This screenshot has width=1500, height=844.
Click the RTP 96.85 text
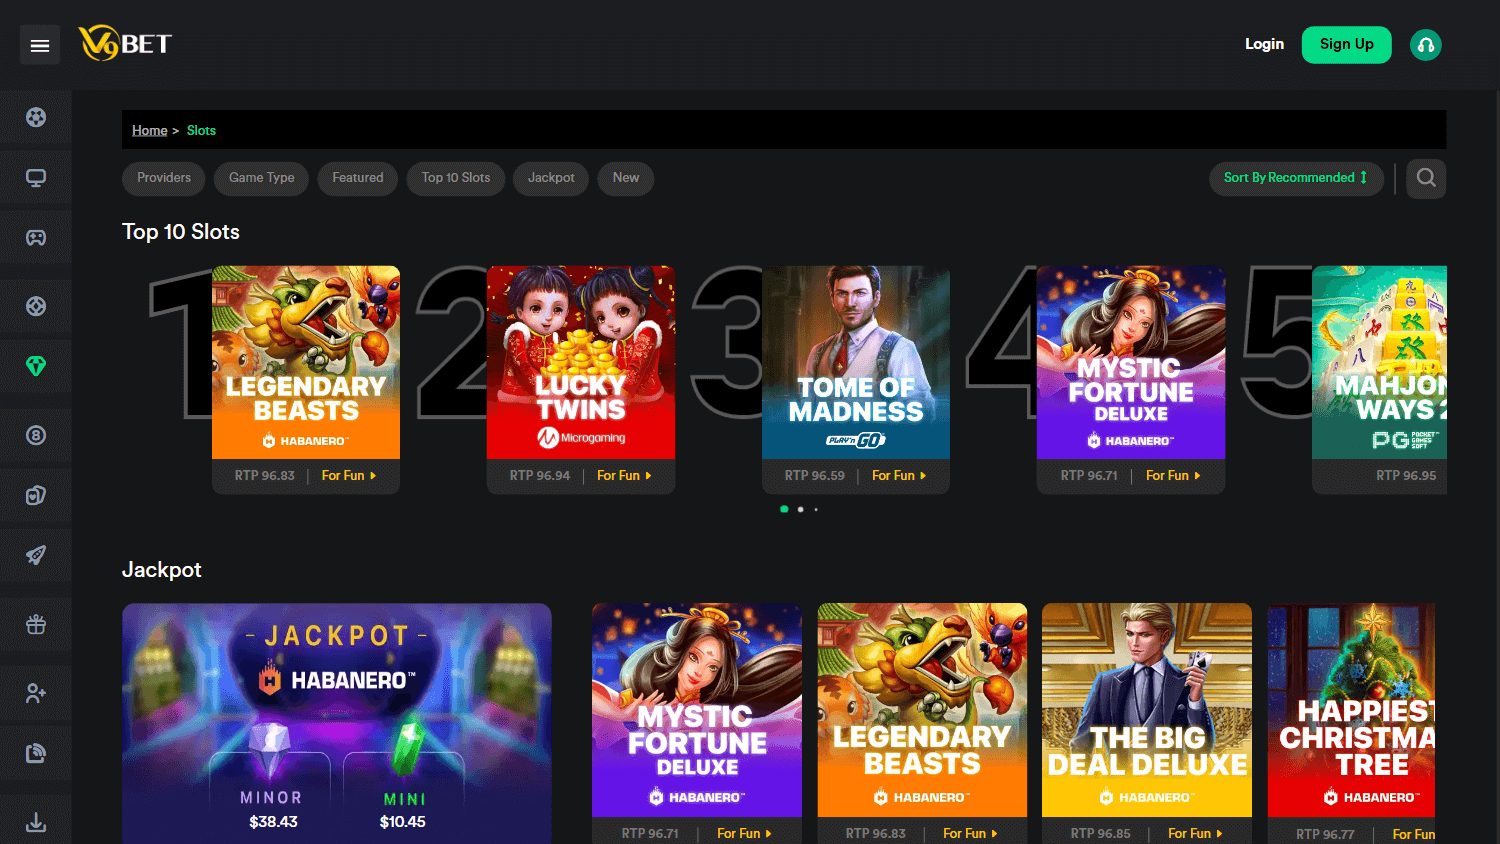pos(1101,833)
